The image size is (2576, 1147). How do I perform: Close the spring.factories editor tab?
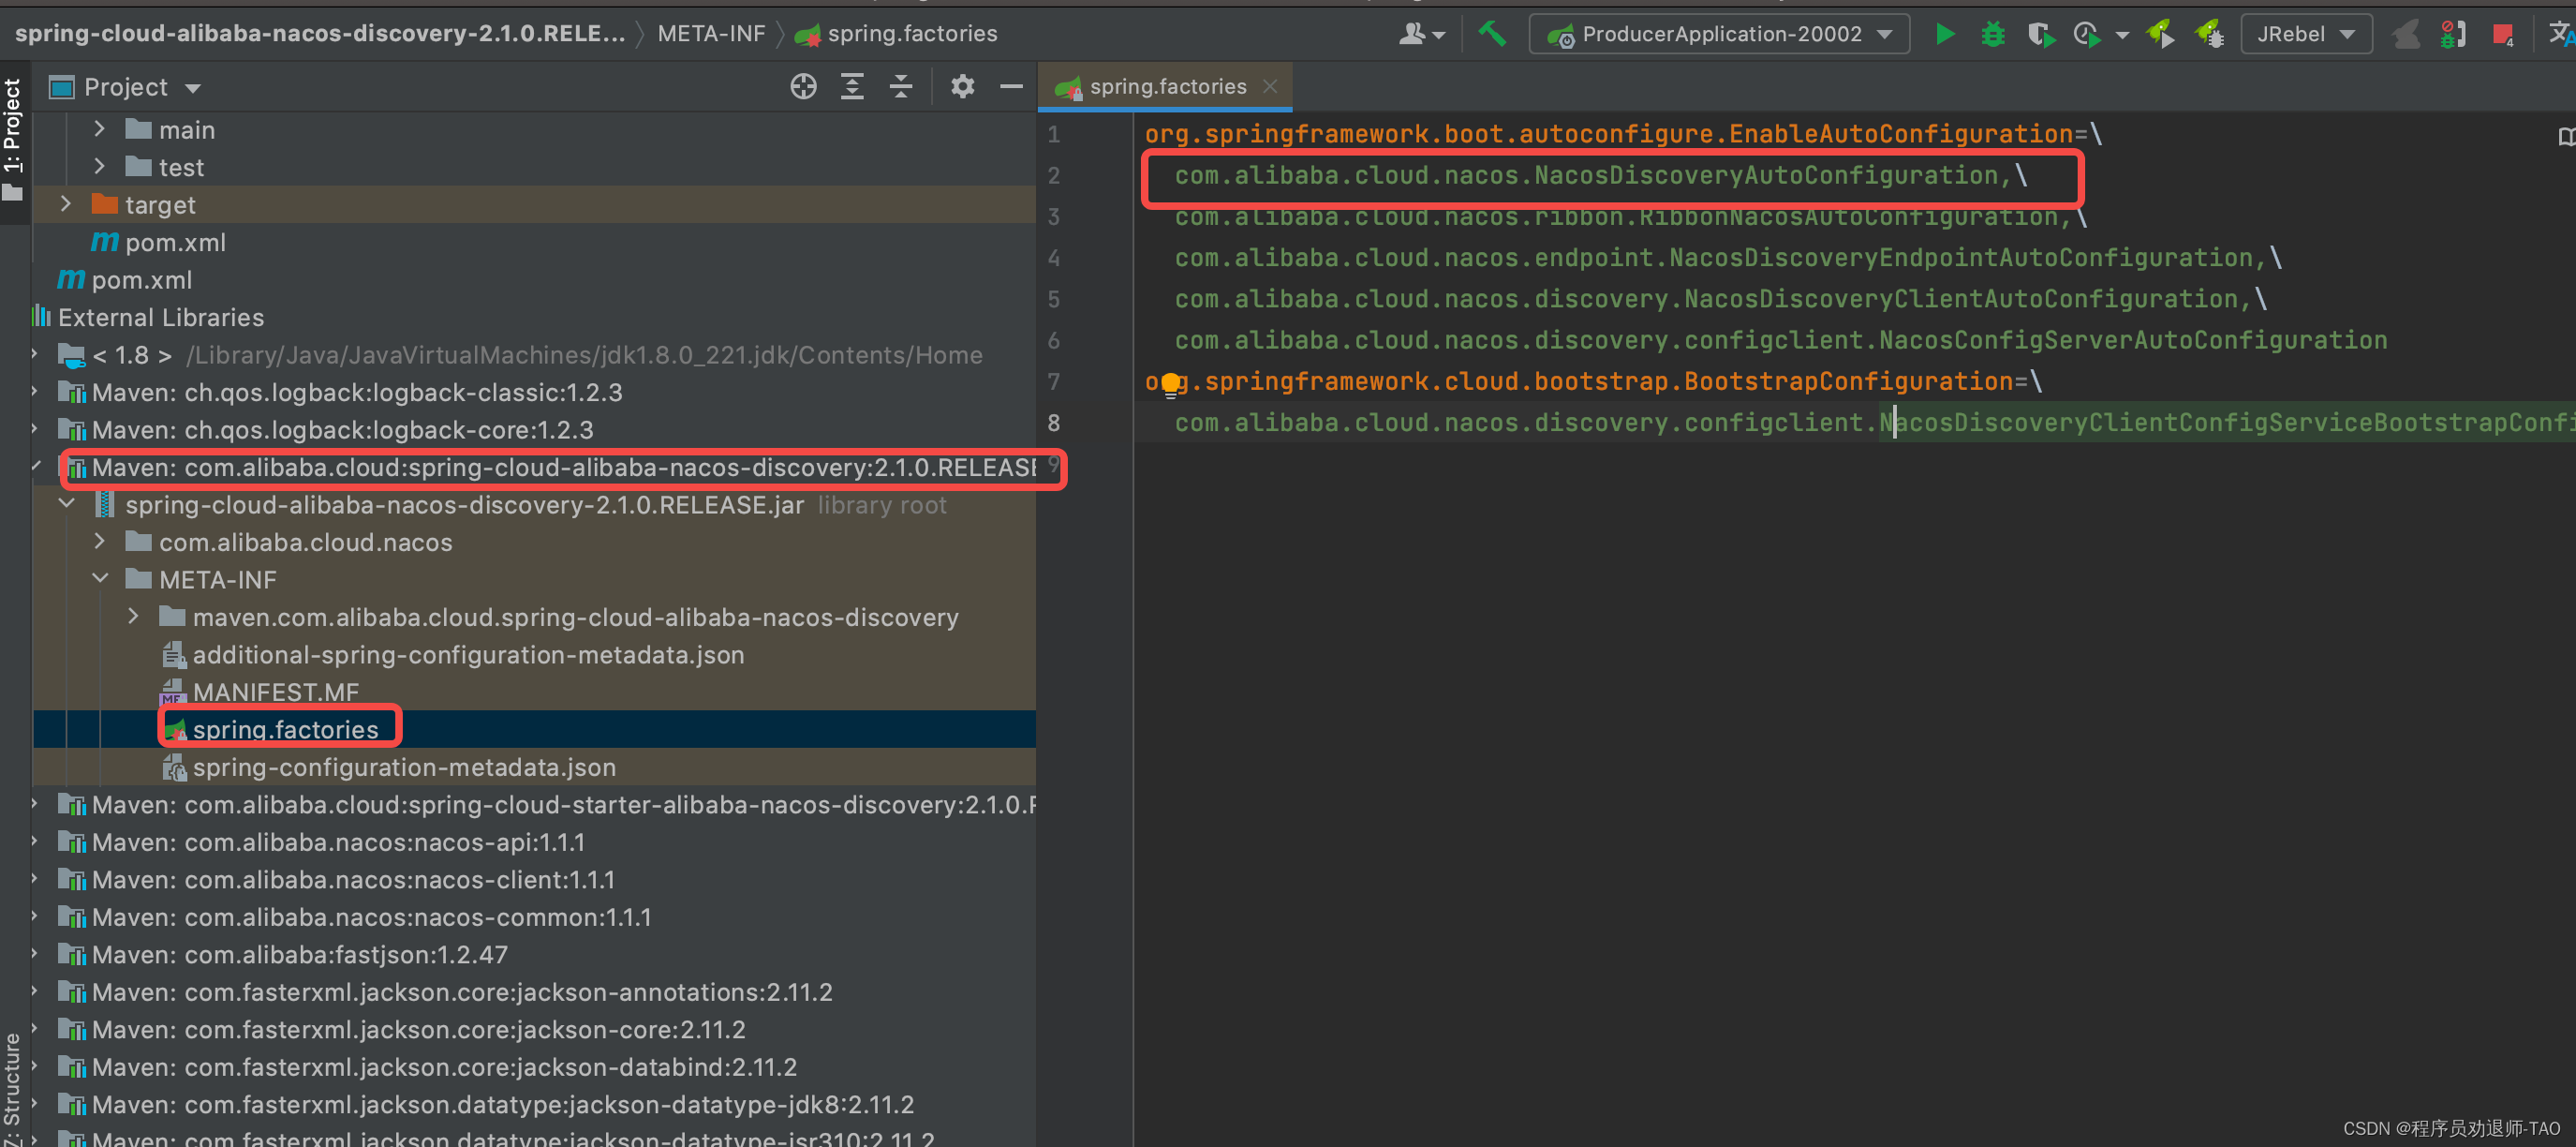coord(1270,87)
